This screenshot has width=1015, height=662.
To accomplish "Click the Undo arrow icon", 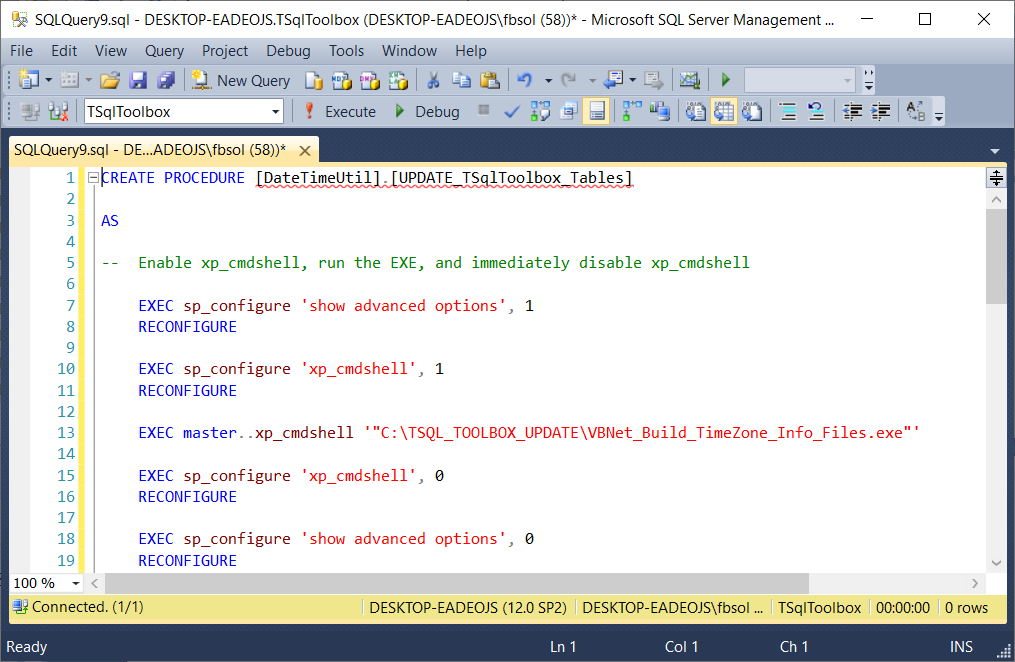I will (x=523, y=80).
